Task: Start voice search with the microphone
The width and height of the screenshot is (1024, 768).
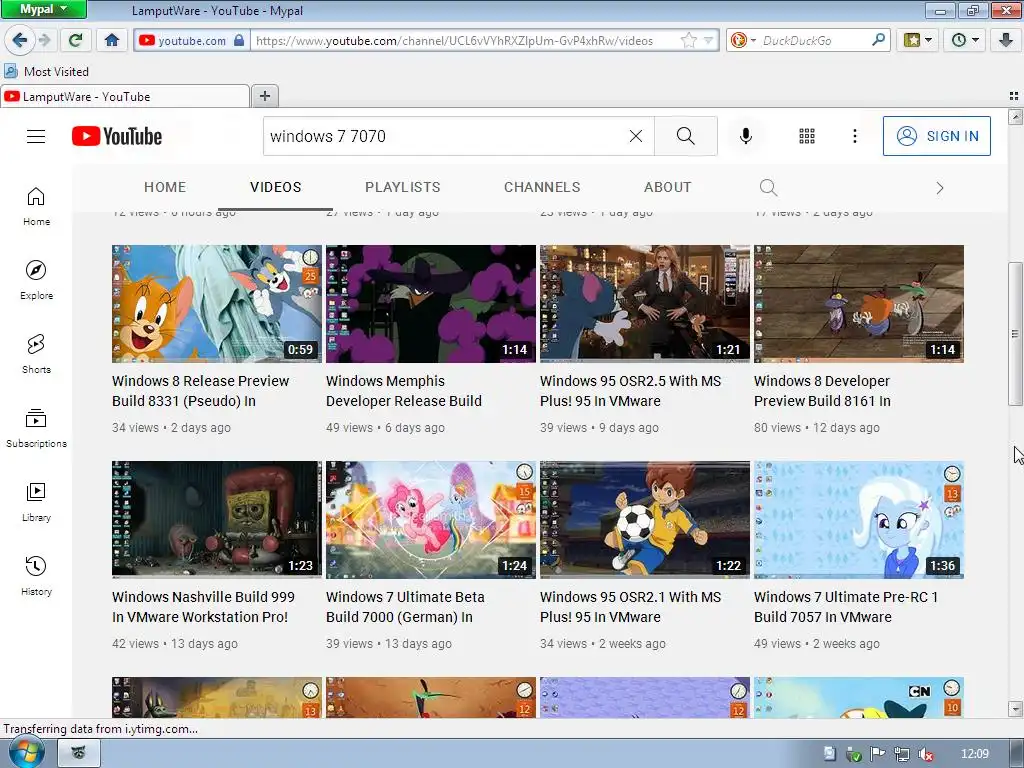Action: coord(746,136)
